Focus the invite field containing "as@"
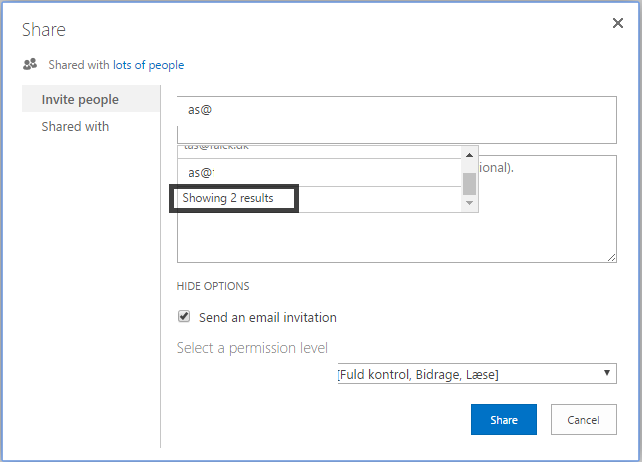 [397, 120]
